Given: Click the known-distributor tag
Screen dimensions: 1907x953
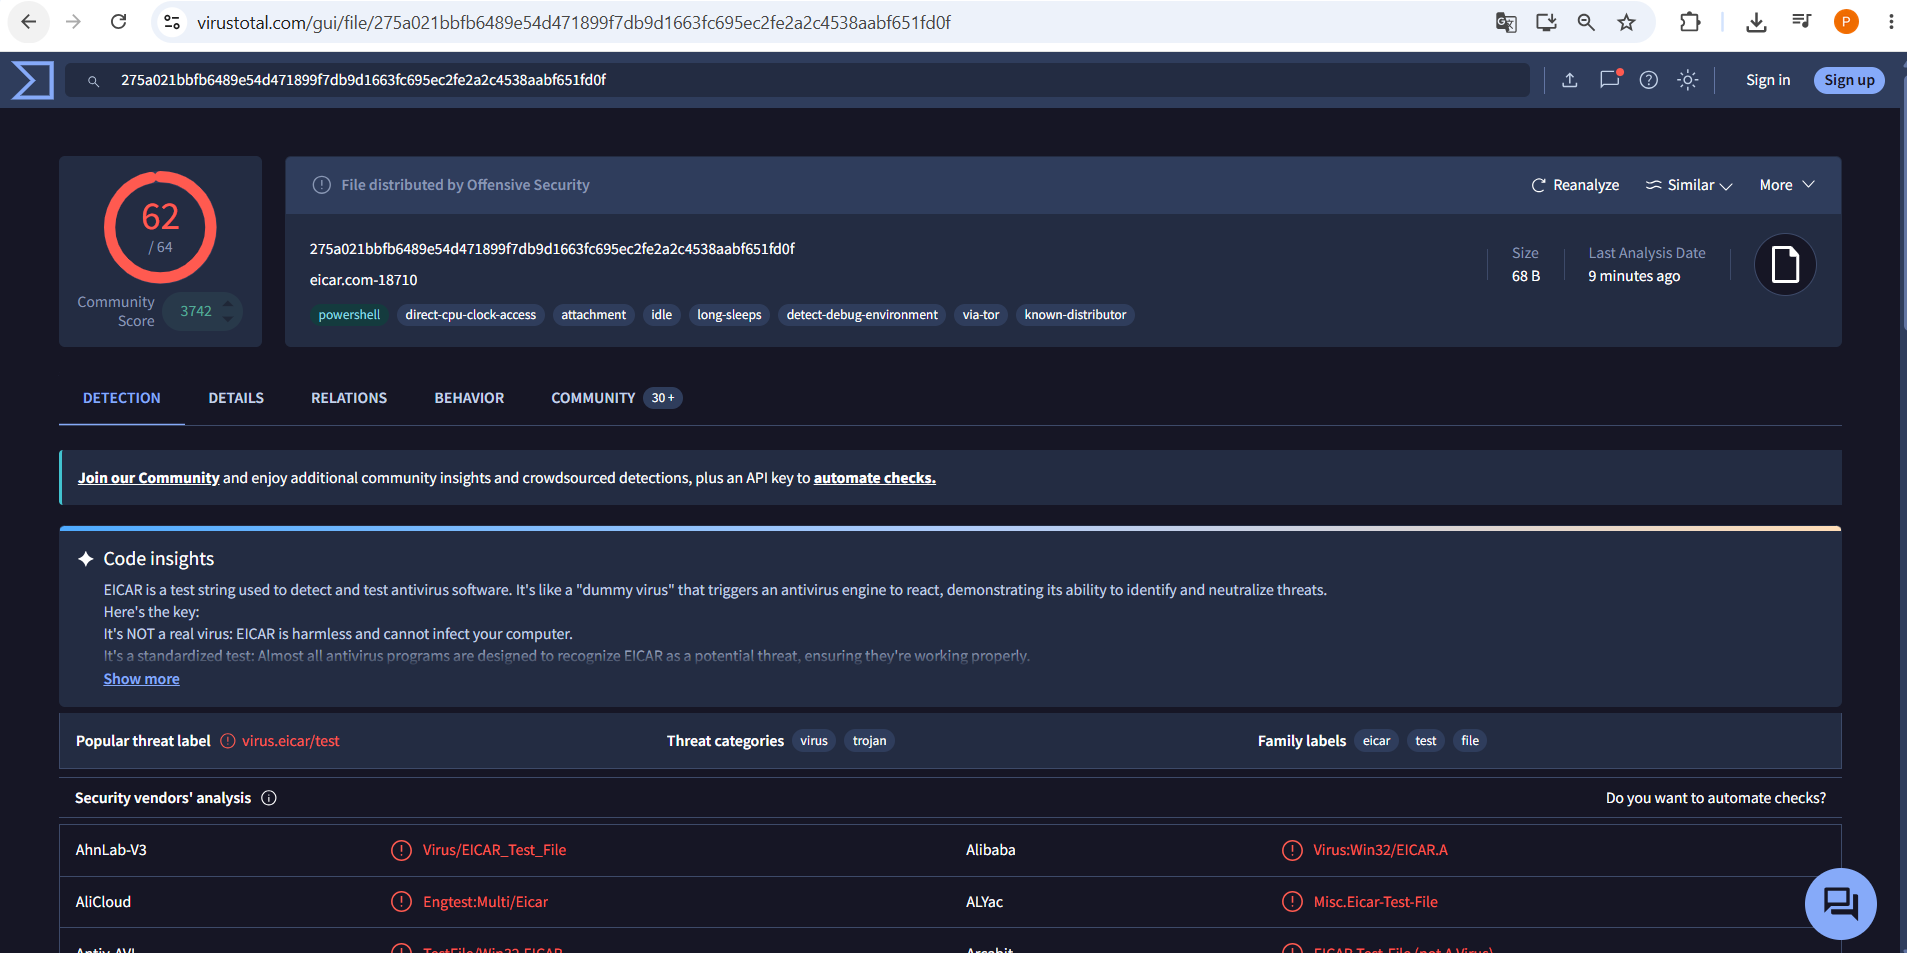Looking at the screenshot, I should 1075,315.
